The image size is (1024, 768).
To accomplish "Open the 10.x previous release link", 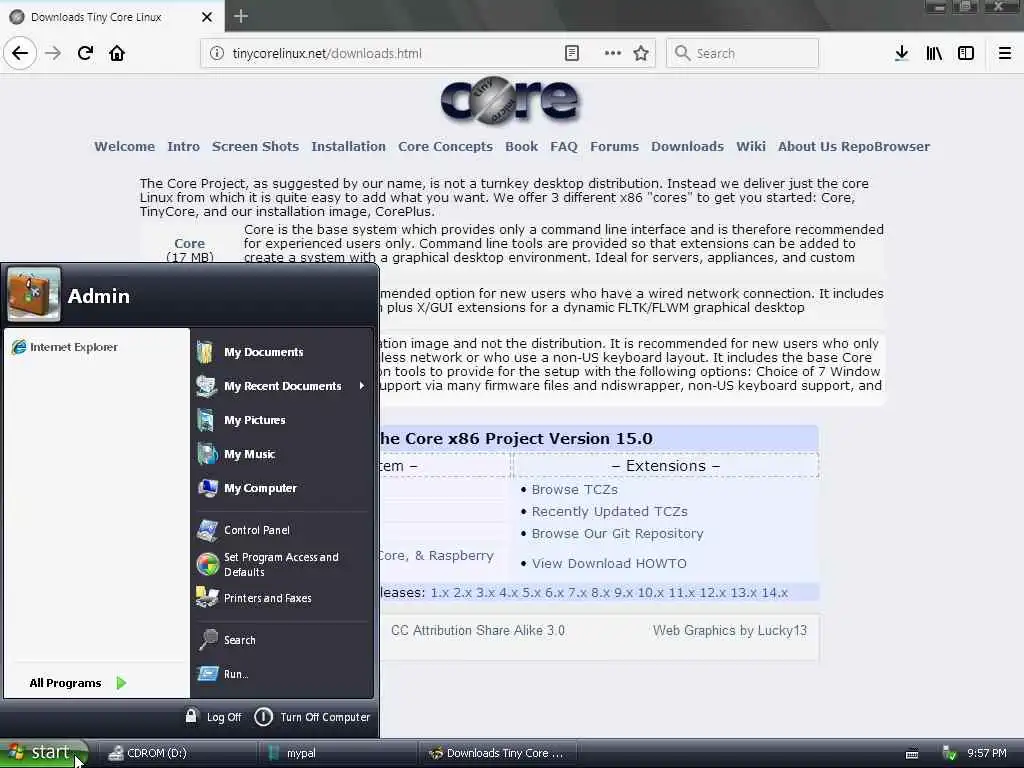I will 650,592.
